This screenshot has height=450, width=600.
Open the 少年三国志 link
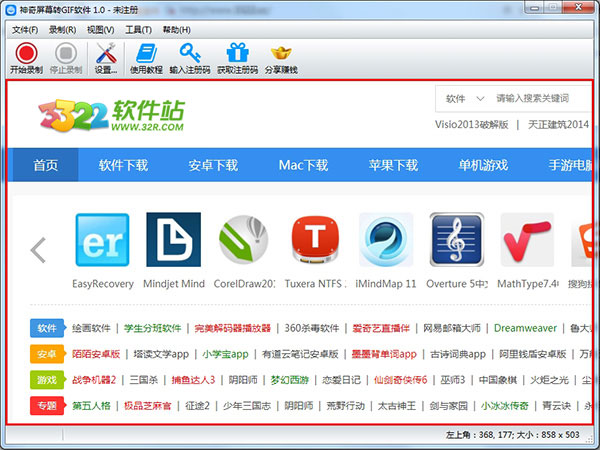click(x=246, y=406)
